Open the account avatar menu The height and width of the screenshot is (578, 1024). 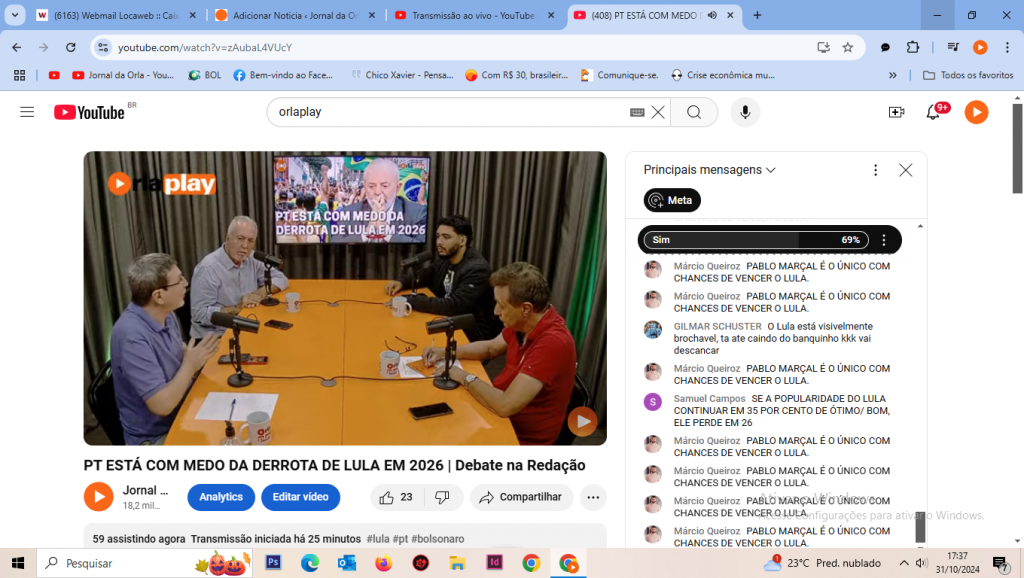(976, 112)
